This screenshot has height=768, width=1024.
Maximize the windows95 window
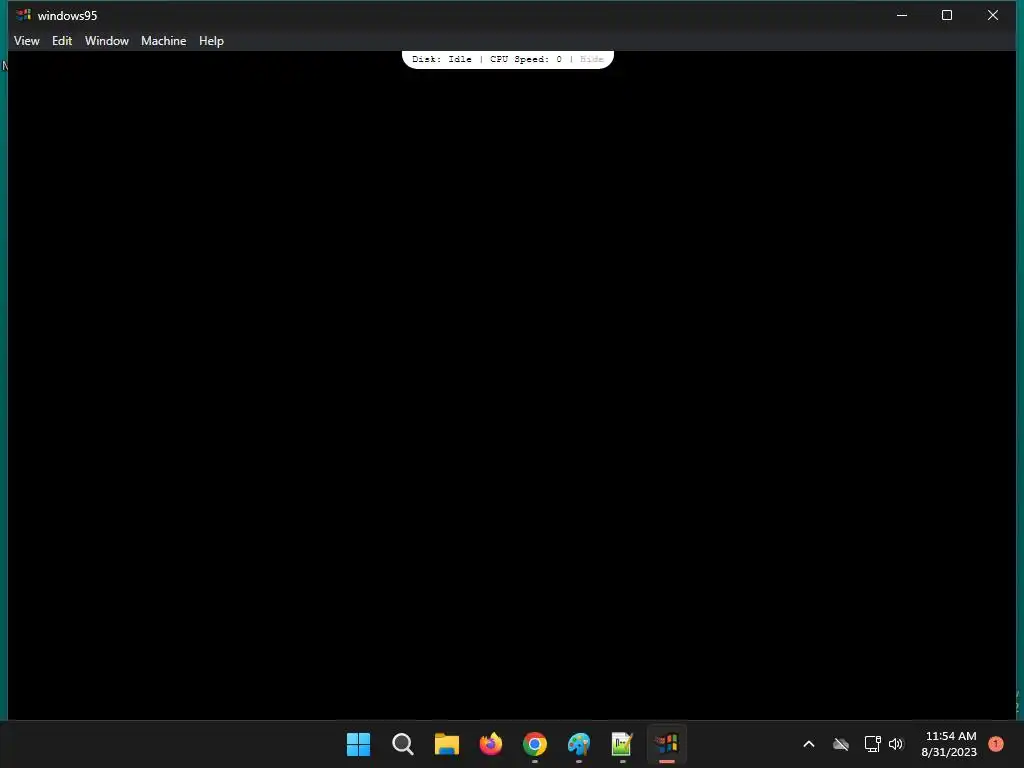(x=947, y=15)
